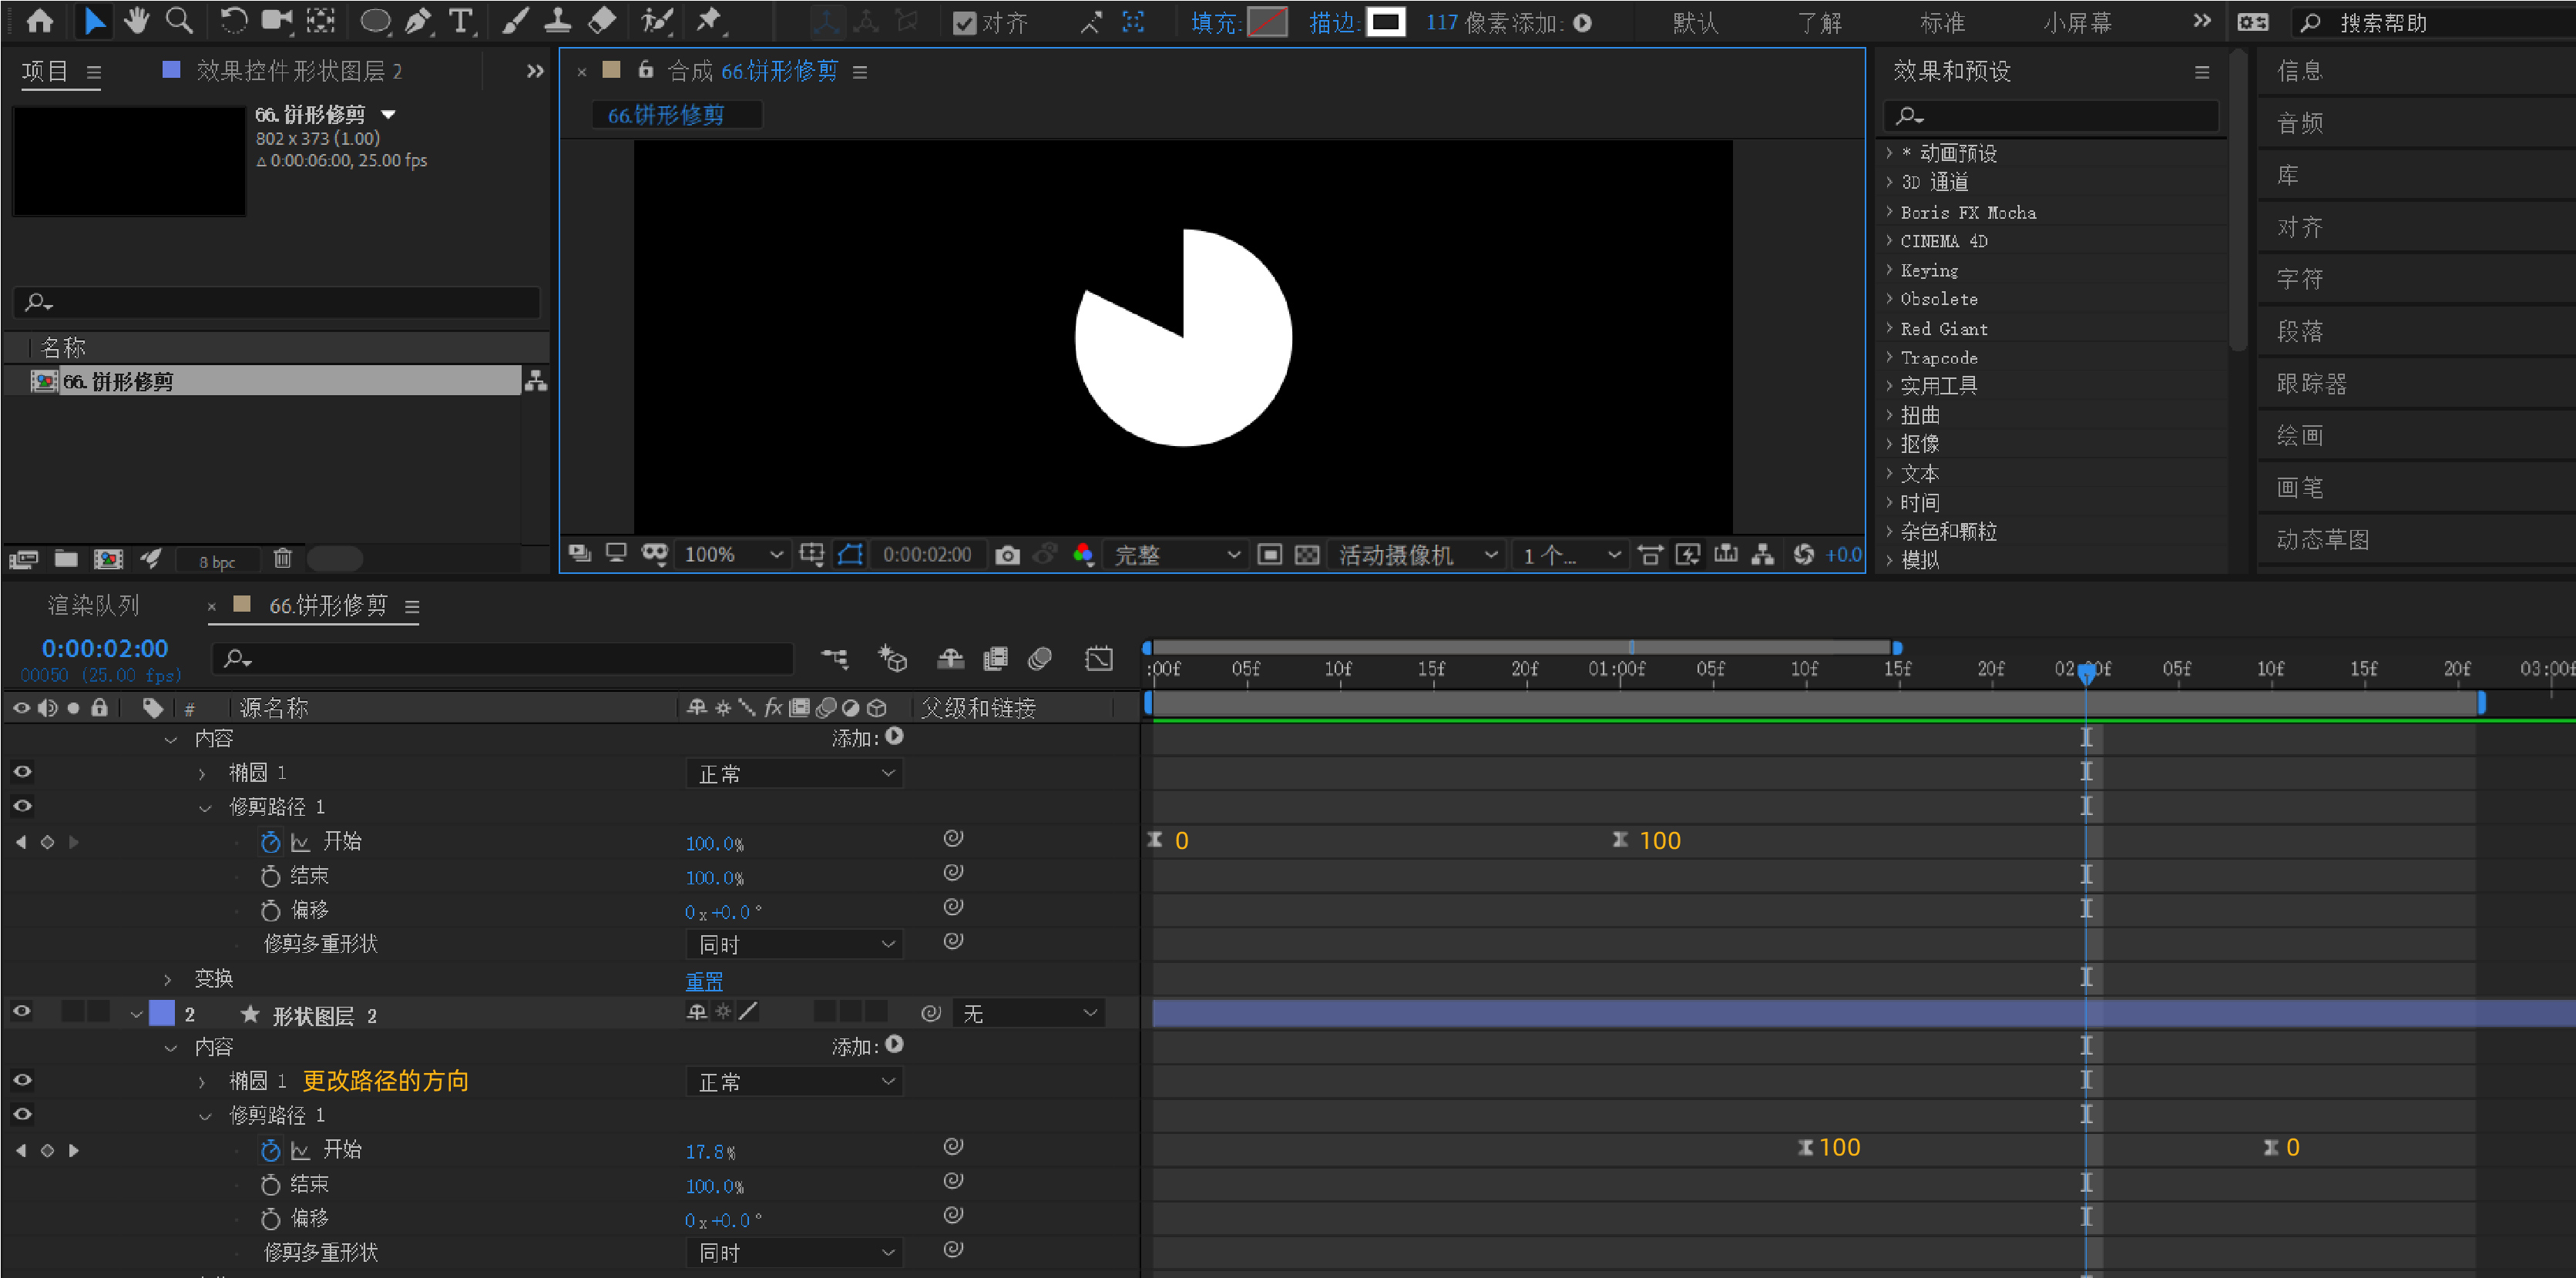Create new composition icon in Project panel
Screen dimensions: 2576x1278
[x=108, y=559]
